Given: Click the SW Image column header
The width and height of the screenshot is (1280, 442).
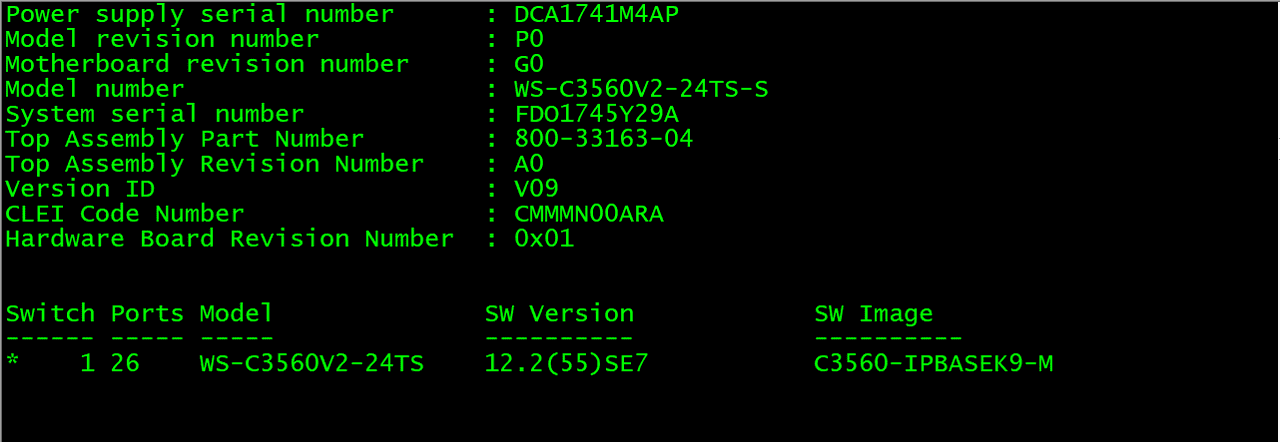Looking at the screenshot, I should [x=873, y=314].
